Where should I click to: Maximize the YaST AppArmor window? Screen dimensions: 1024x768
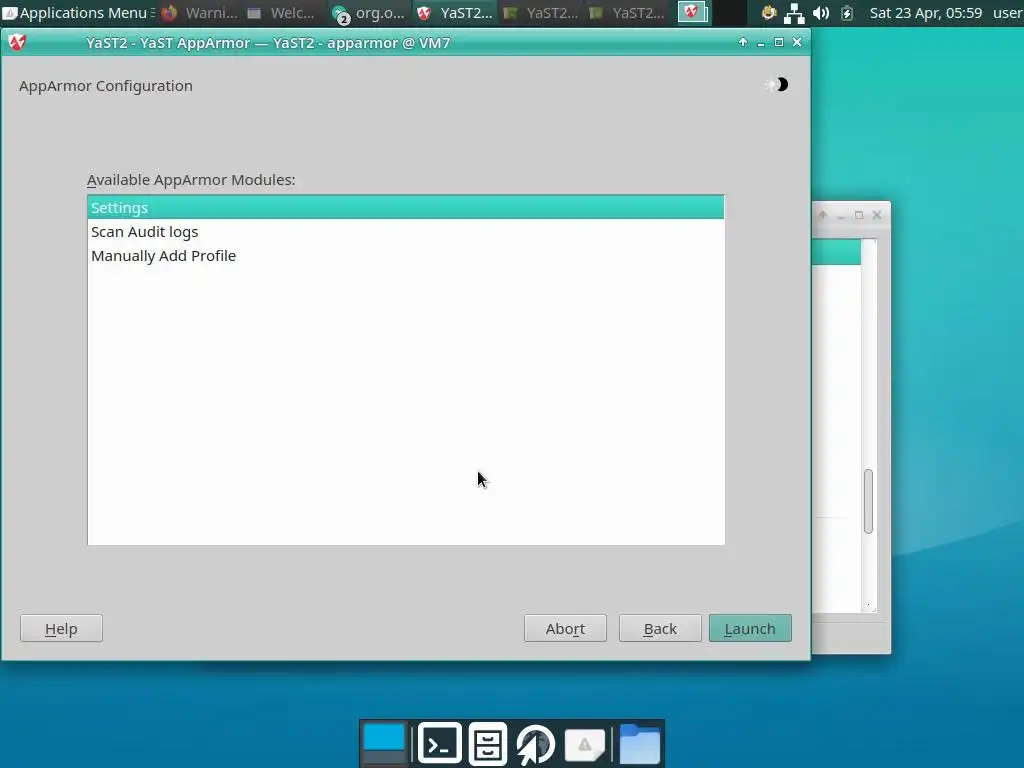coord(778,42)
